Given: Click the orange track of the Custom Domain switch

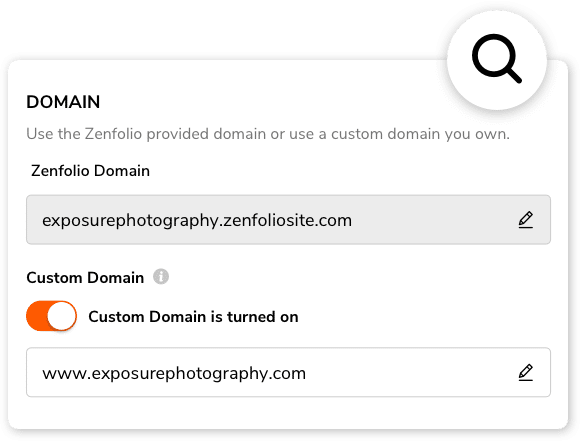Looking at the screenshot, I should (36, 316).
